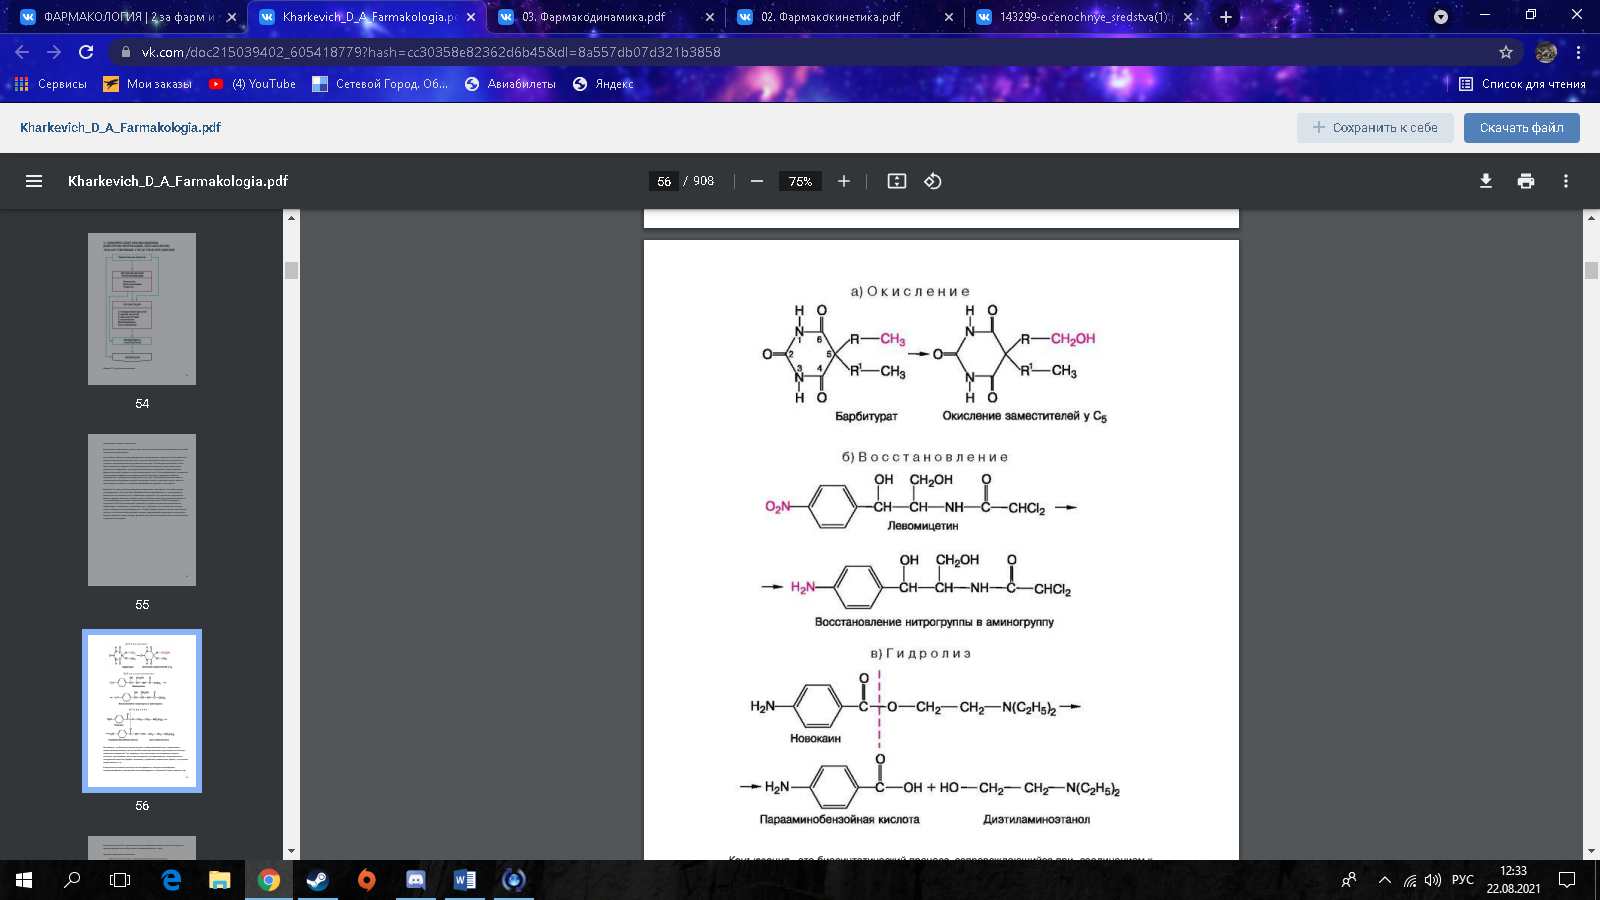Switch to the 02. Фармакокинетика.pdf tab
The height and width of the screenshot is (900, 1600).
point(843,17)
